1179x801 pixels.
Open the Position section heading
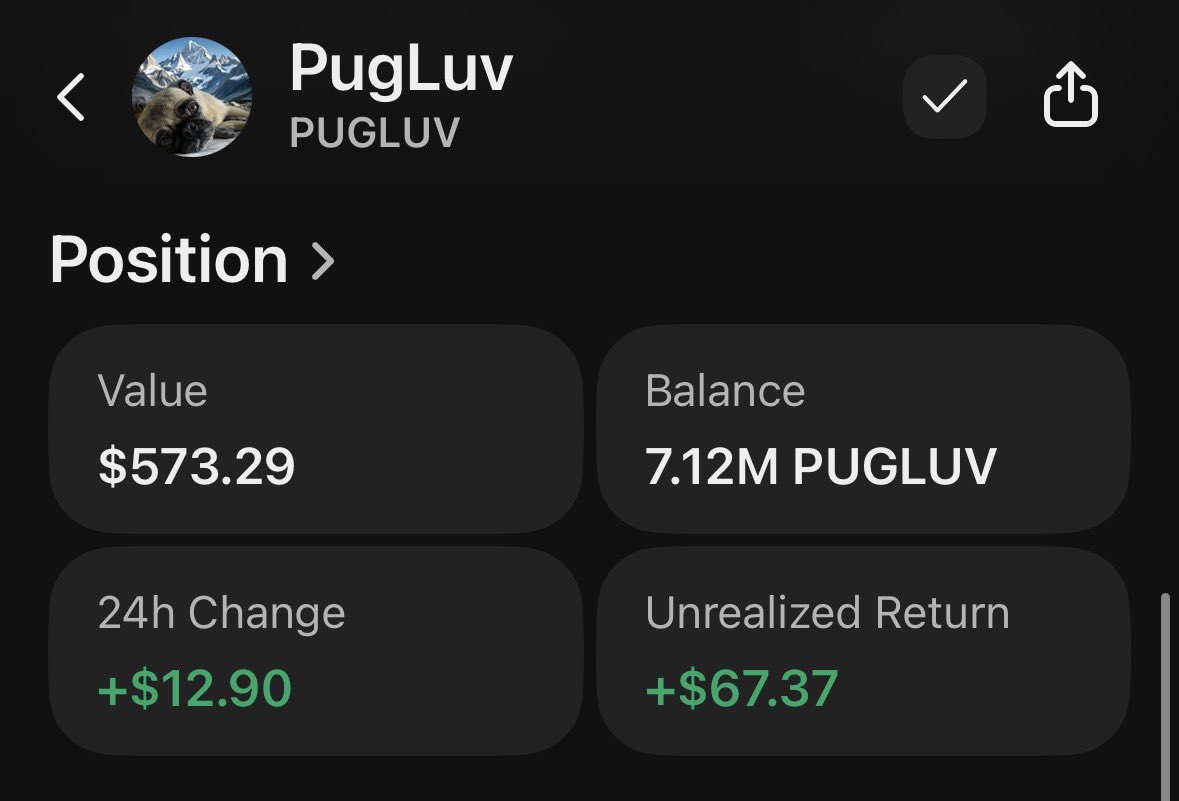coord(169,260)
